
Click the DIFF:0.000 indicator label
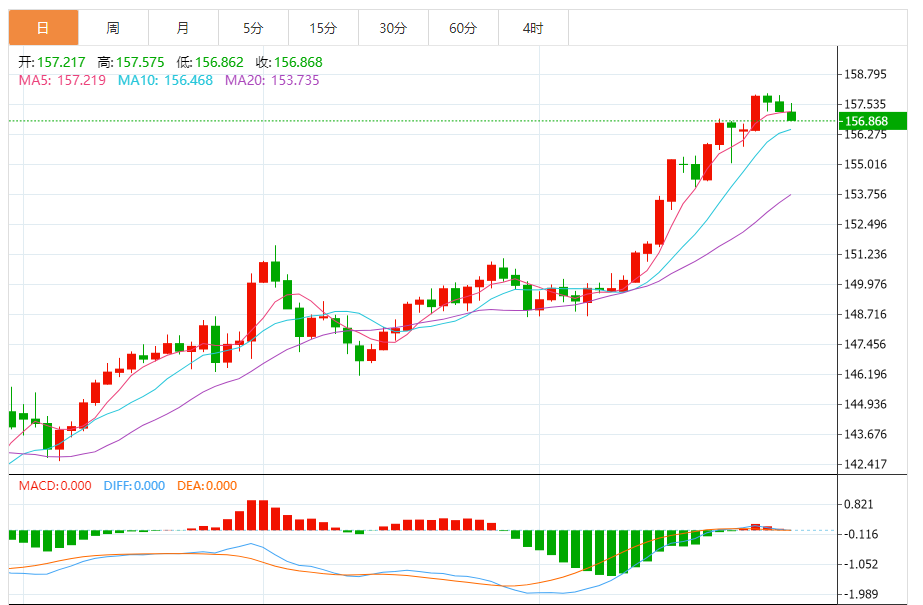[134, 486]
